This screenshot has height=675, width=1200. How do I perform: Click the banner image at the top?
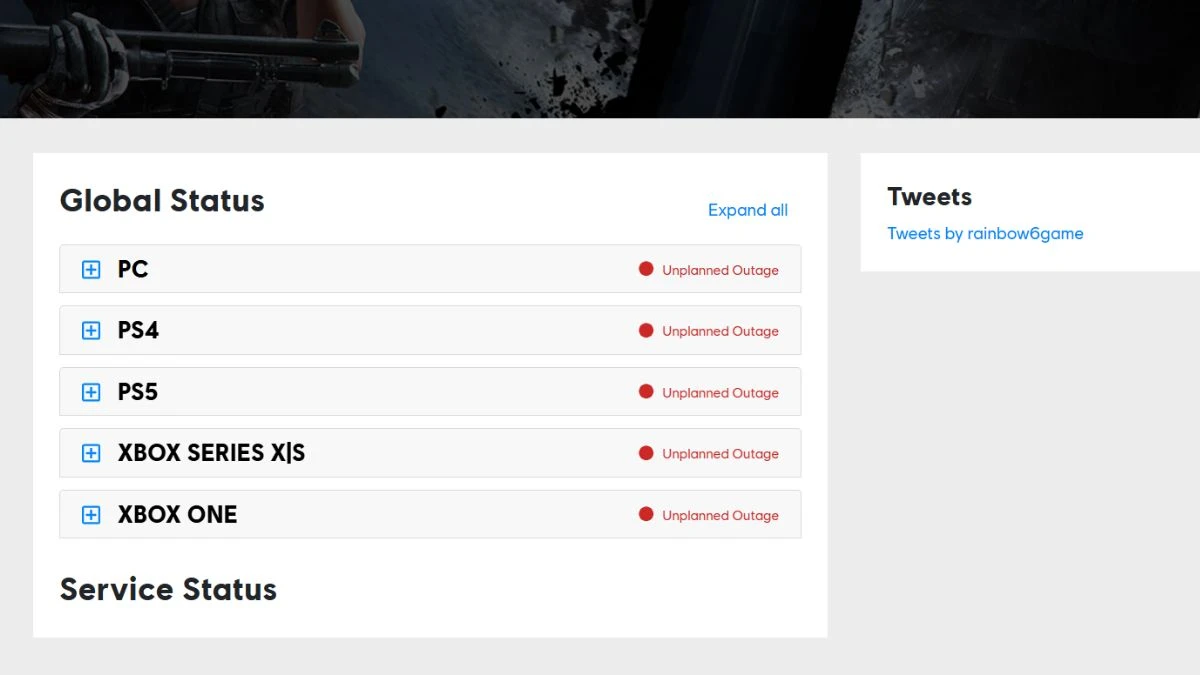tap(600, 60)
